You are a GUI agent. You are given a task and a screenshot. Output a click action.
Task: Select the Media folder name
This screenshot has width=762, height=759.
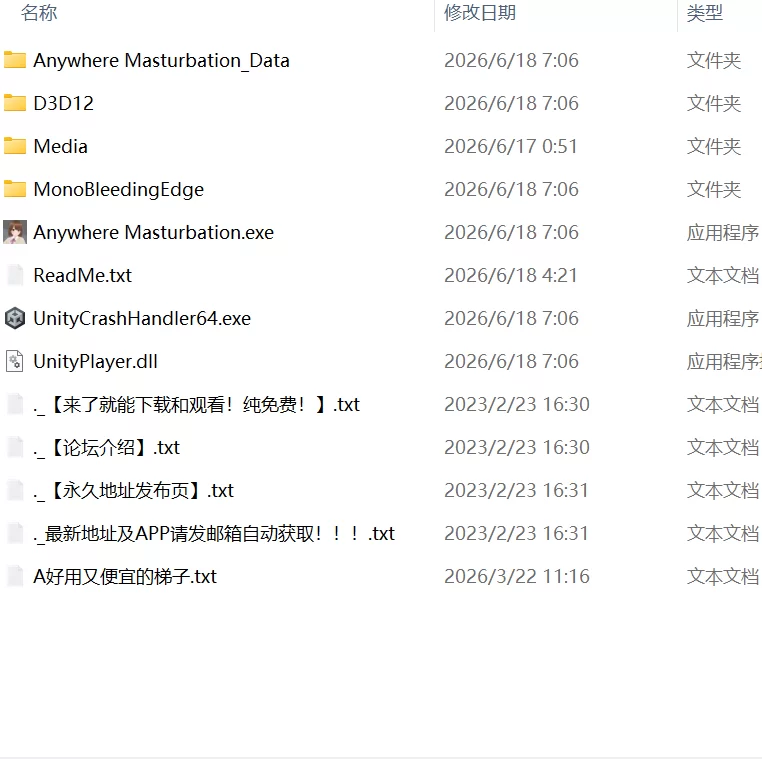(x=61, y=146)
